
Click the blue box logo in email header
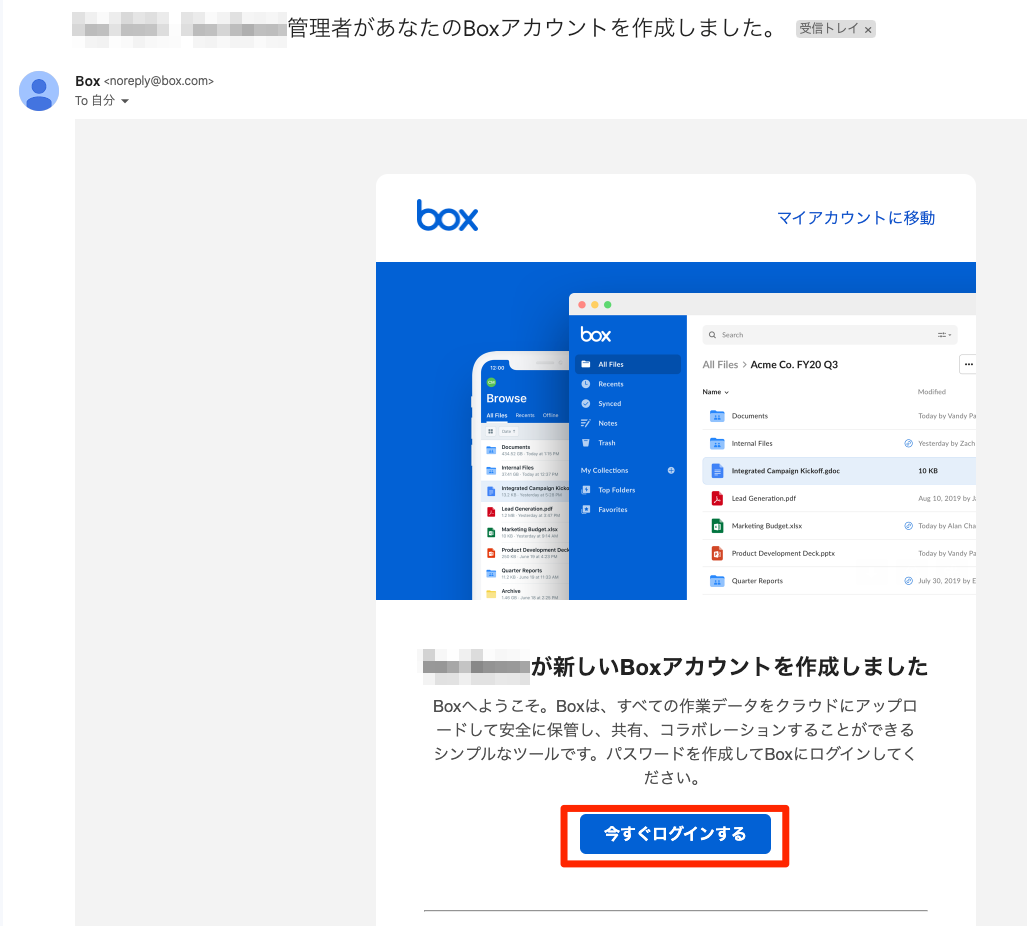[447, 215]
